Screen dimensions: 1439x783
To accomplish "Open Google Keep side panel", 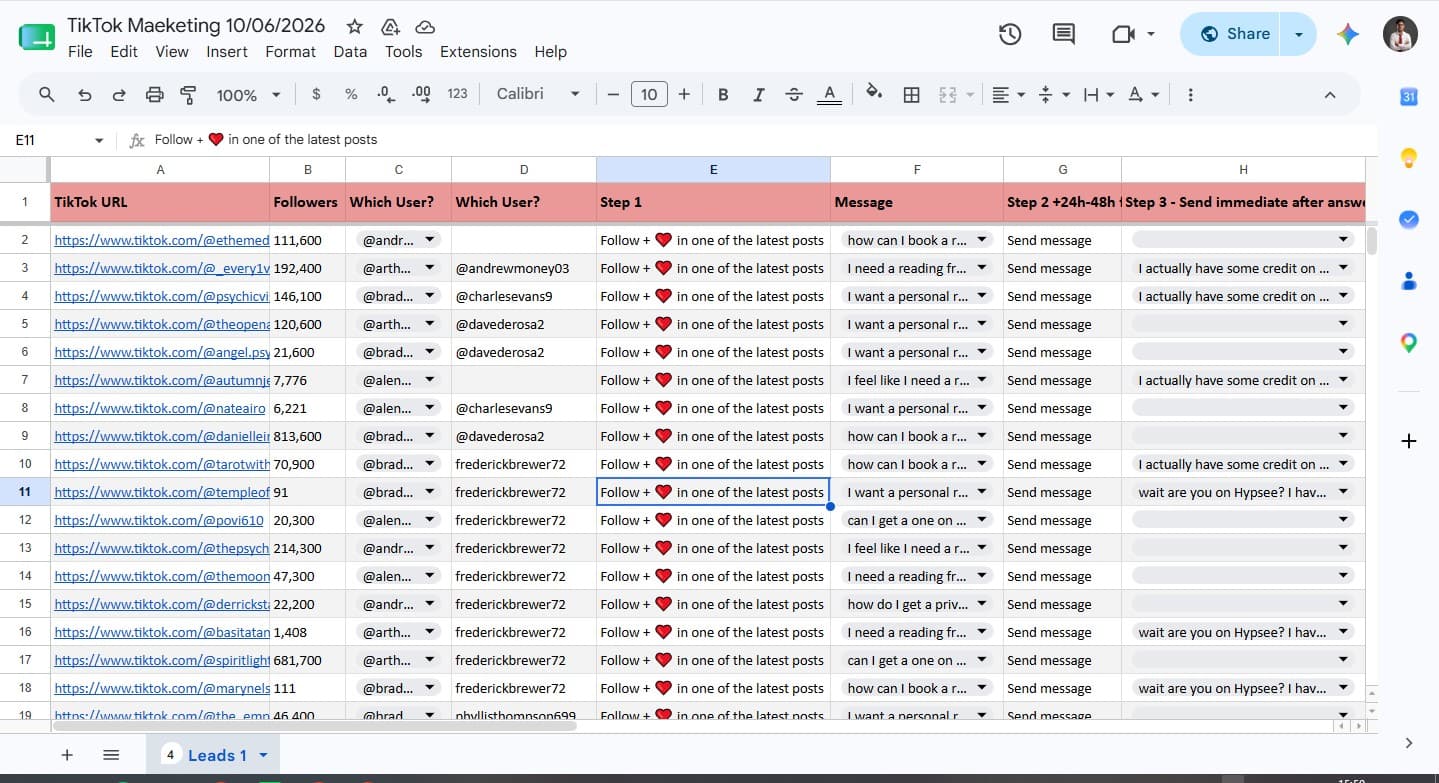I will point(1409,158).
